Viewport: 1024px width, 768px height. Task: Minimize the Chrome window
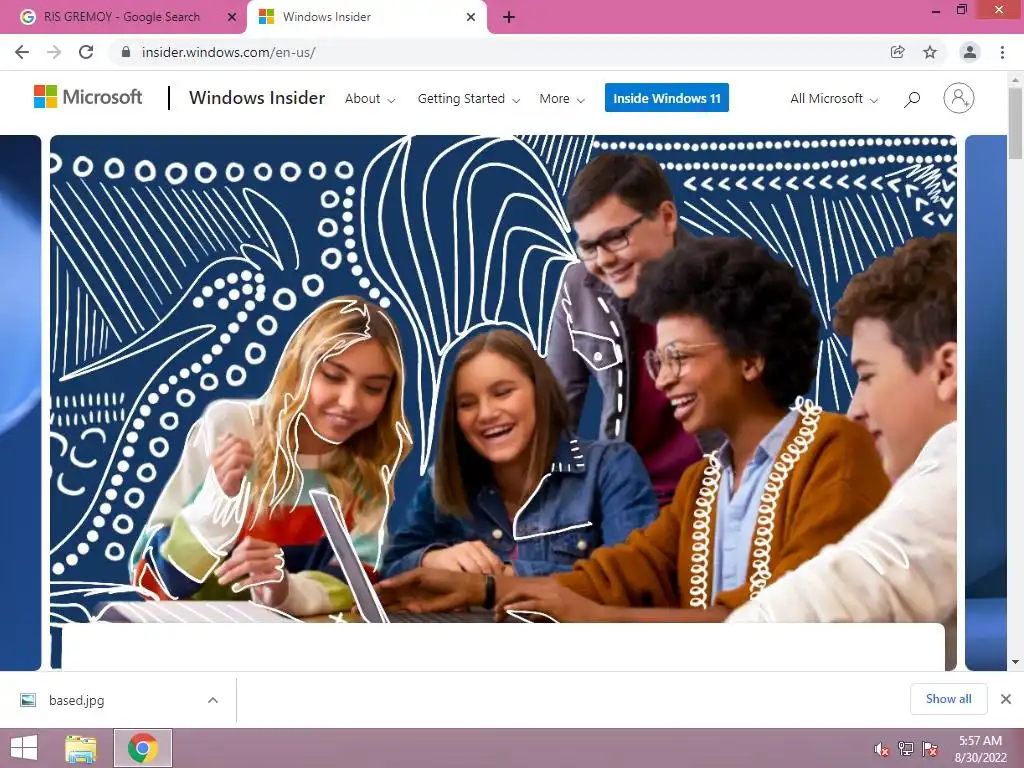point(936,11)
